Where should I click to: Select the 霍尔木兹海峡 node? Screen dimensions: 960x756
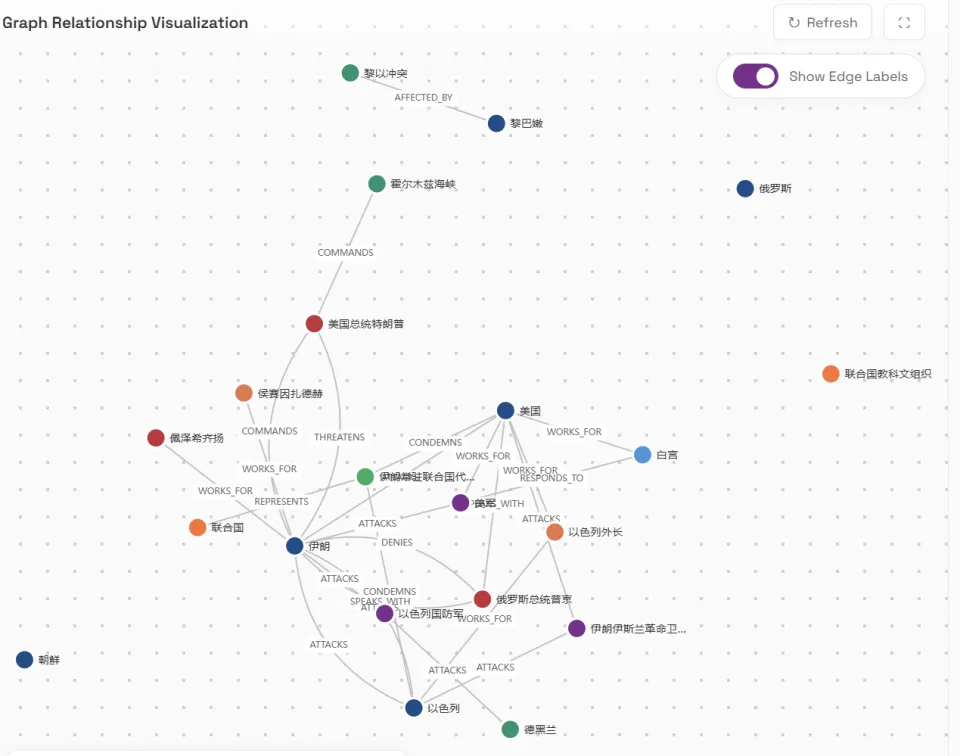[377, 184]
